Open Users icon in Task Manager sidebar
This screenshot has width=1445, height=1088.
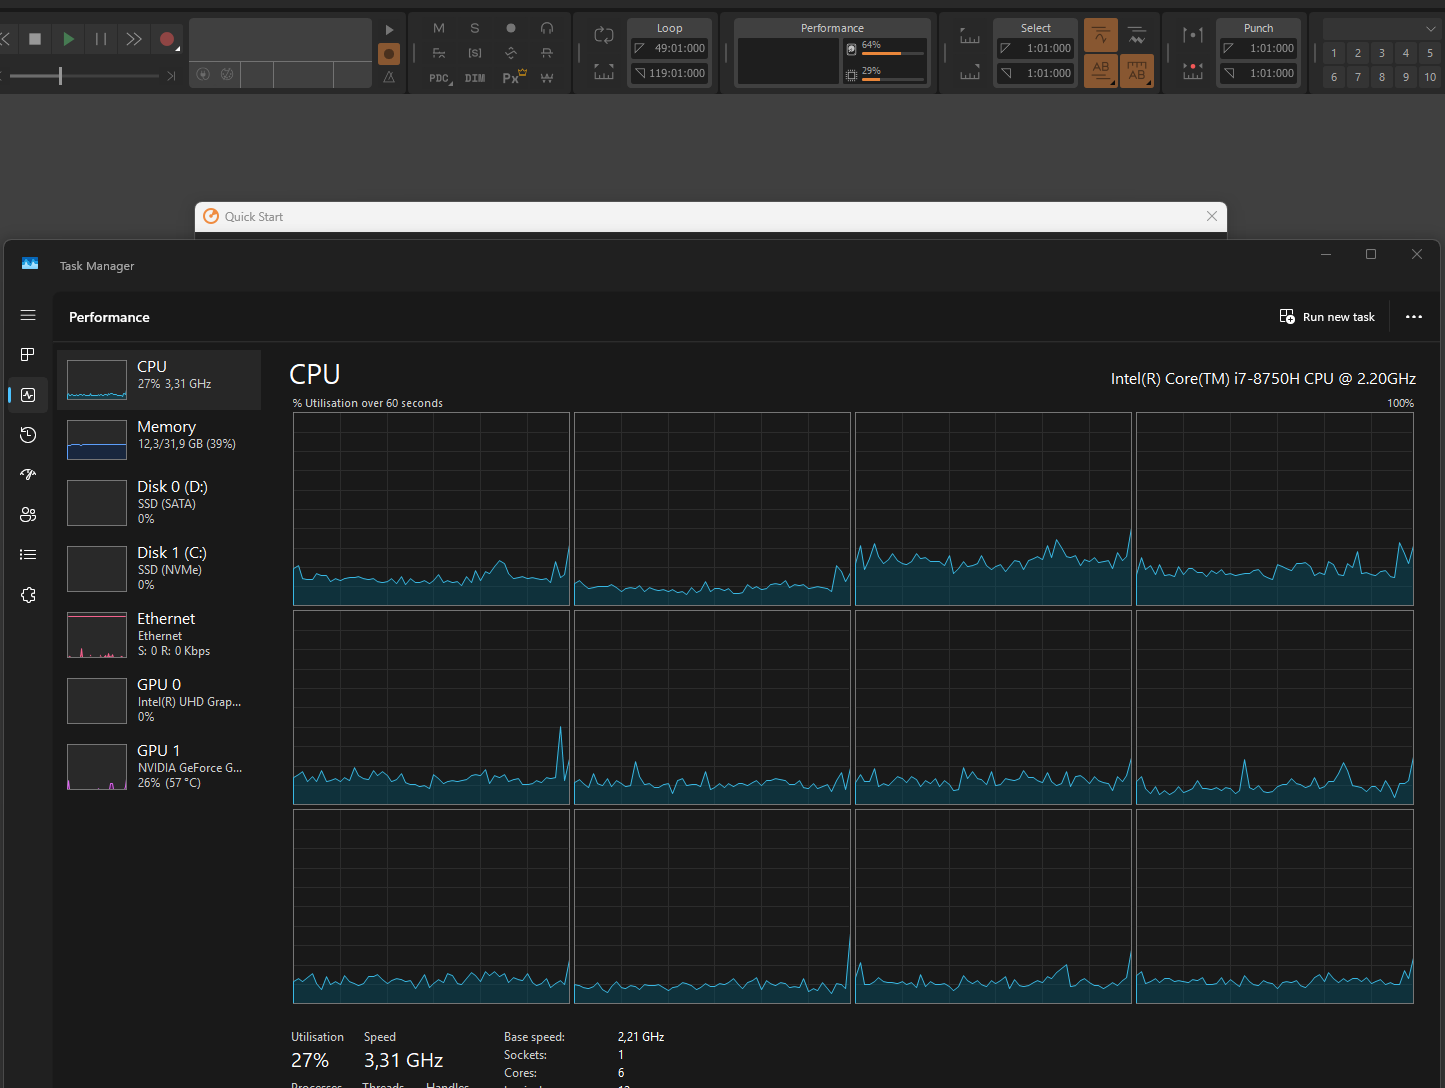coord(28,515)
